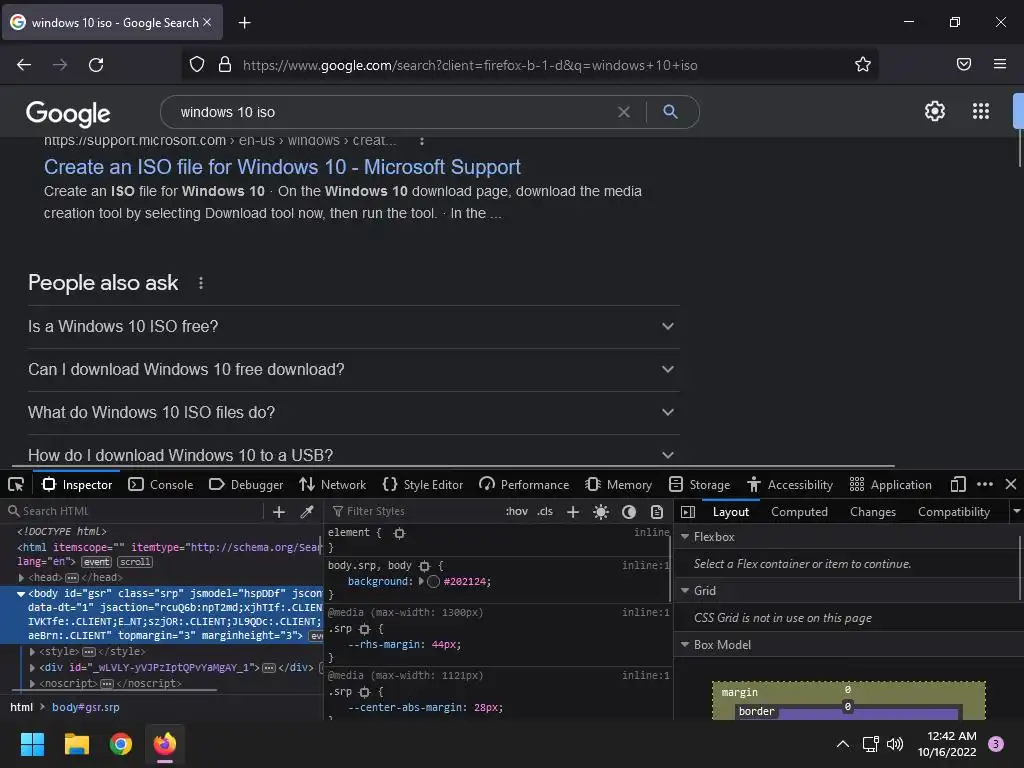This screenshot has height=768, width=1024.
Task: Click the Google logo
Action: pyautogui.click(x=68, y=114)
